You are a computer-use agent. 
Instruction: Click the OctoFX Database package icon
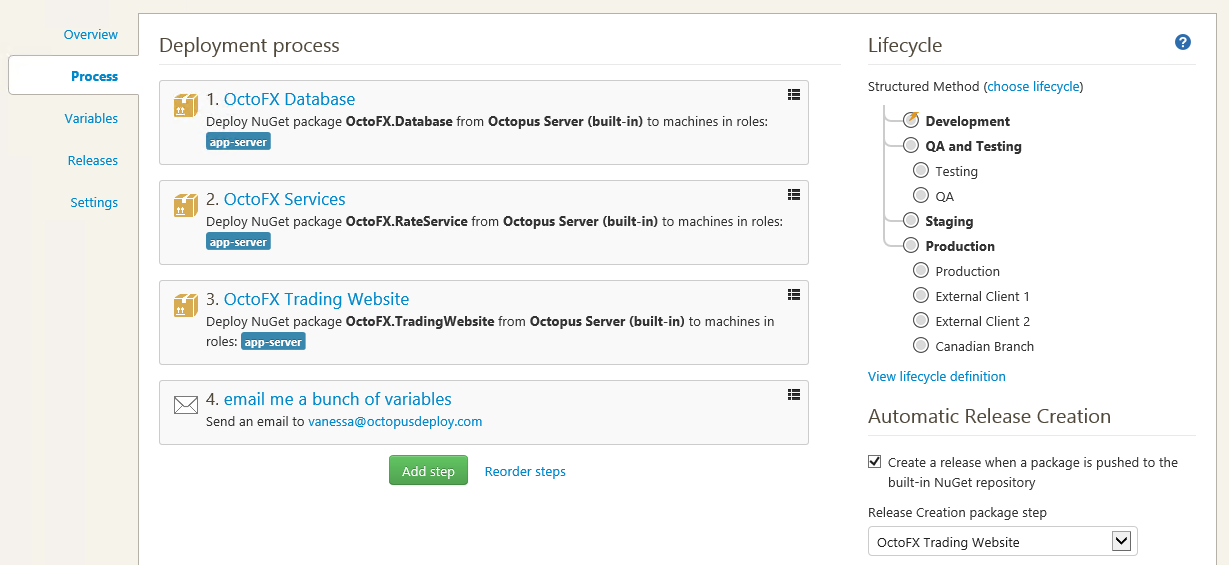pos(185,106)
